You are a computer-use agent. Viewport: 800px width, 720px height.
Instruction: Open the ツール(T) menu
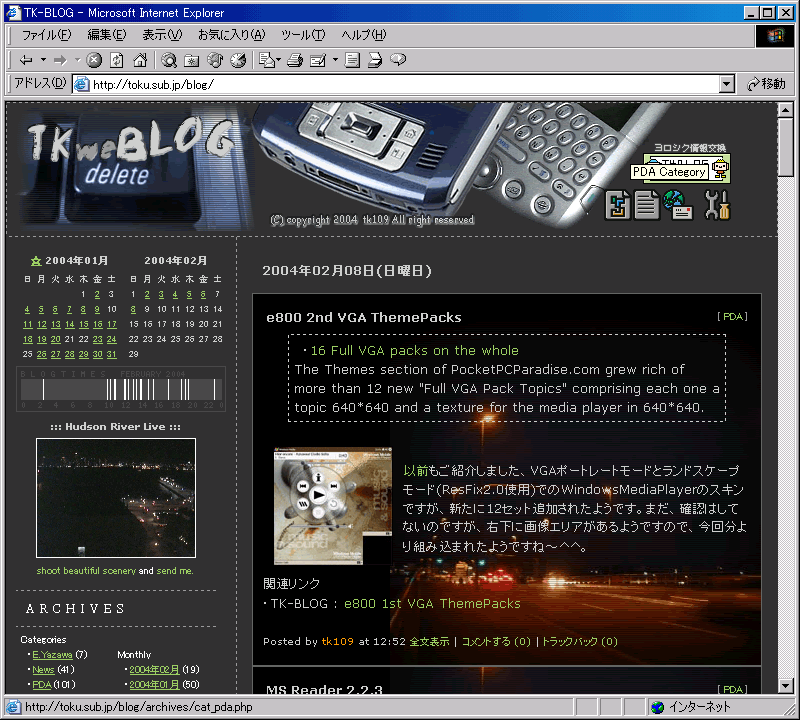click(x=303, y=35)
